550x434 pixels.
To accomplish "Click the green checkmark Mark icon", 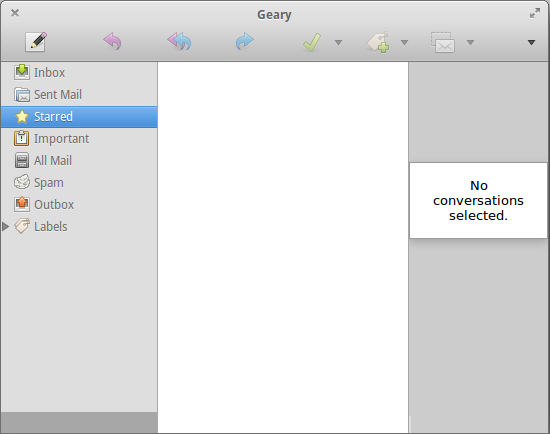I will pos(311,42).
